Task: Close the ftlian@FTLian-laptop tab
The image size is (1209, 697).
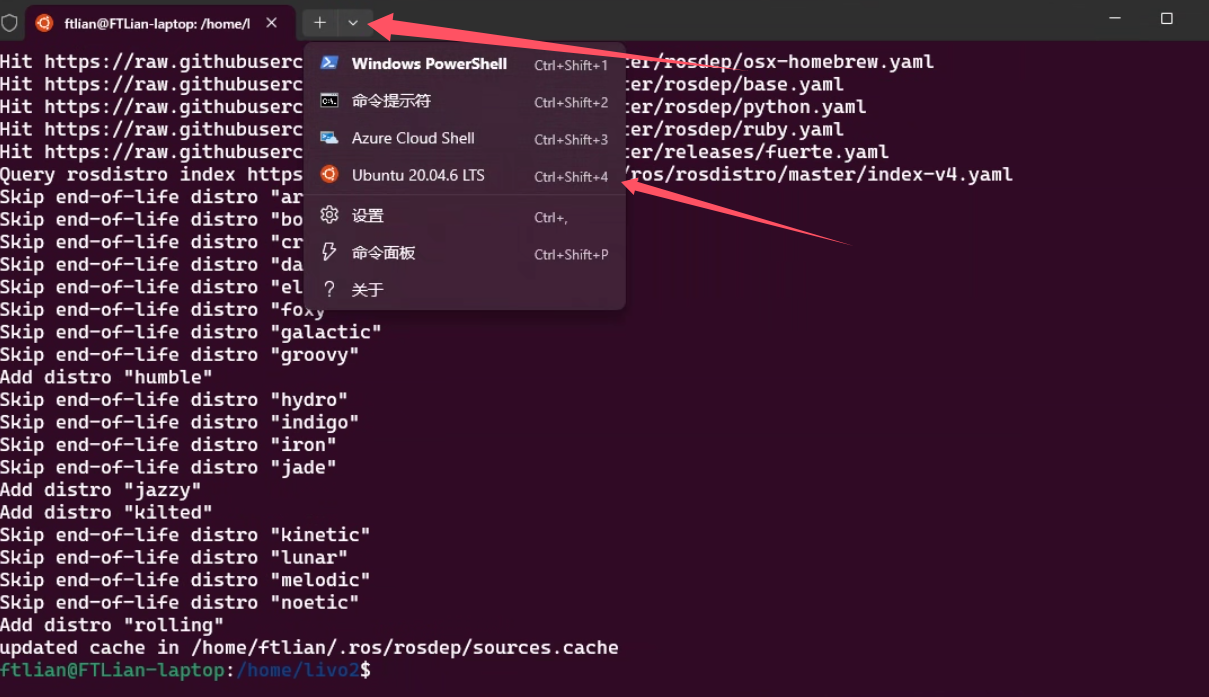Action: (272, 22)
